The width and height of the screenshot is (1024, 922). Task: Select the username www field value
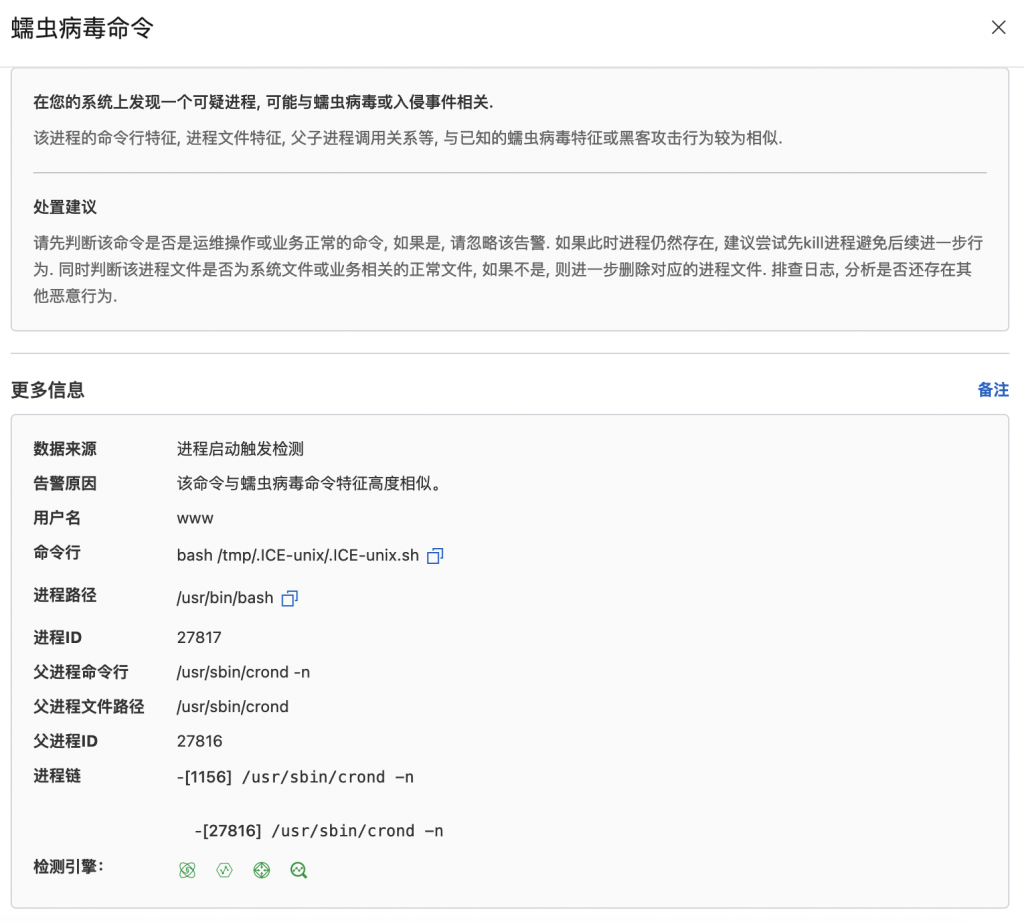[x=196, y=518]
